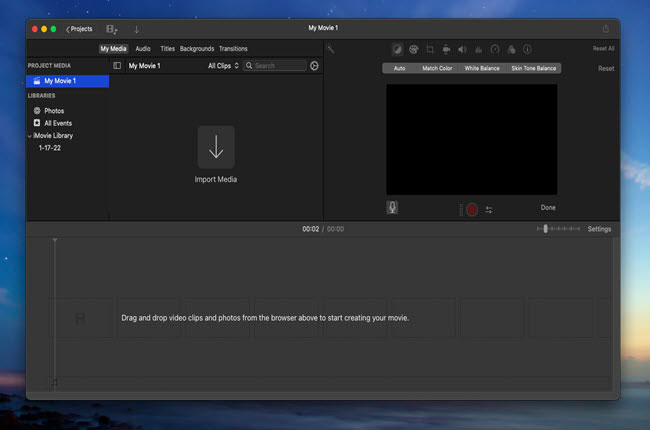Image resolution: width=650 pixels, height=430 pixels.
Task: Click the magic wand enhance icon
Action: 331,50
